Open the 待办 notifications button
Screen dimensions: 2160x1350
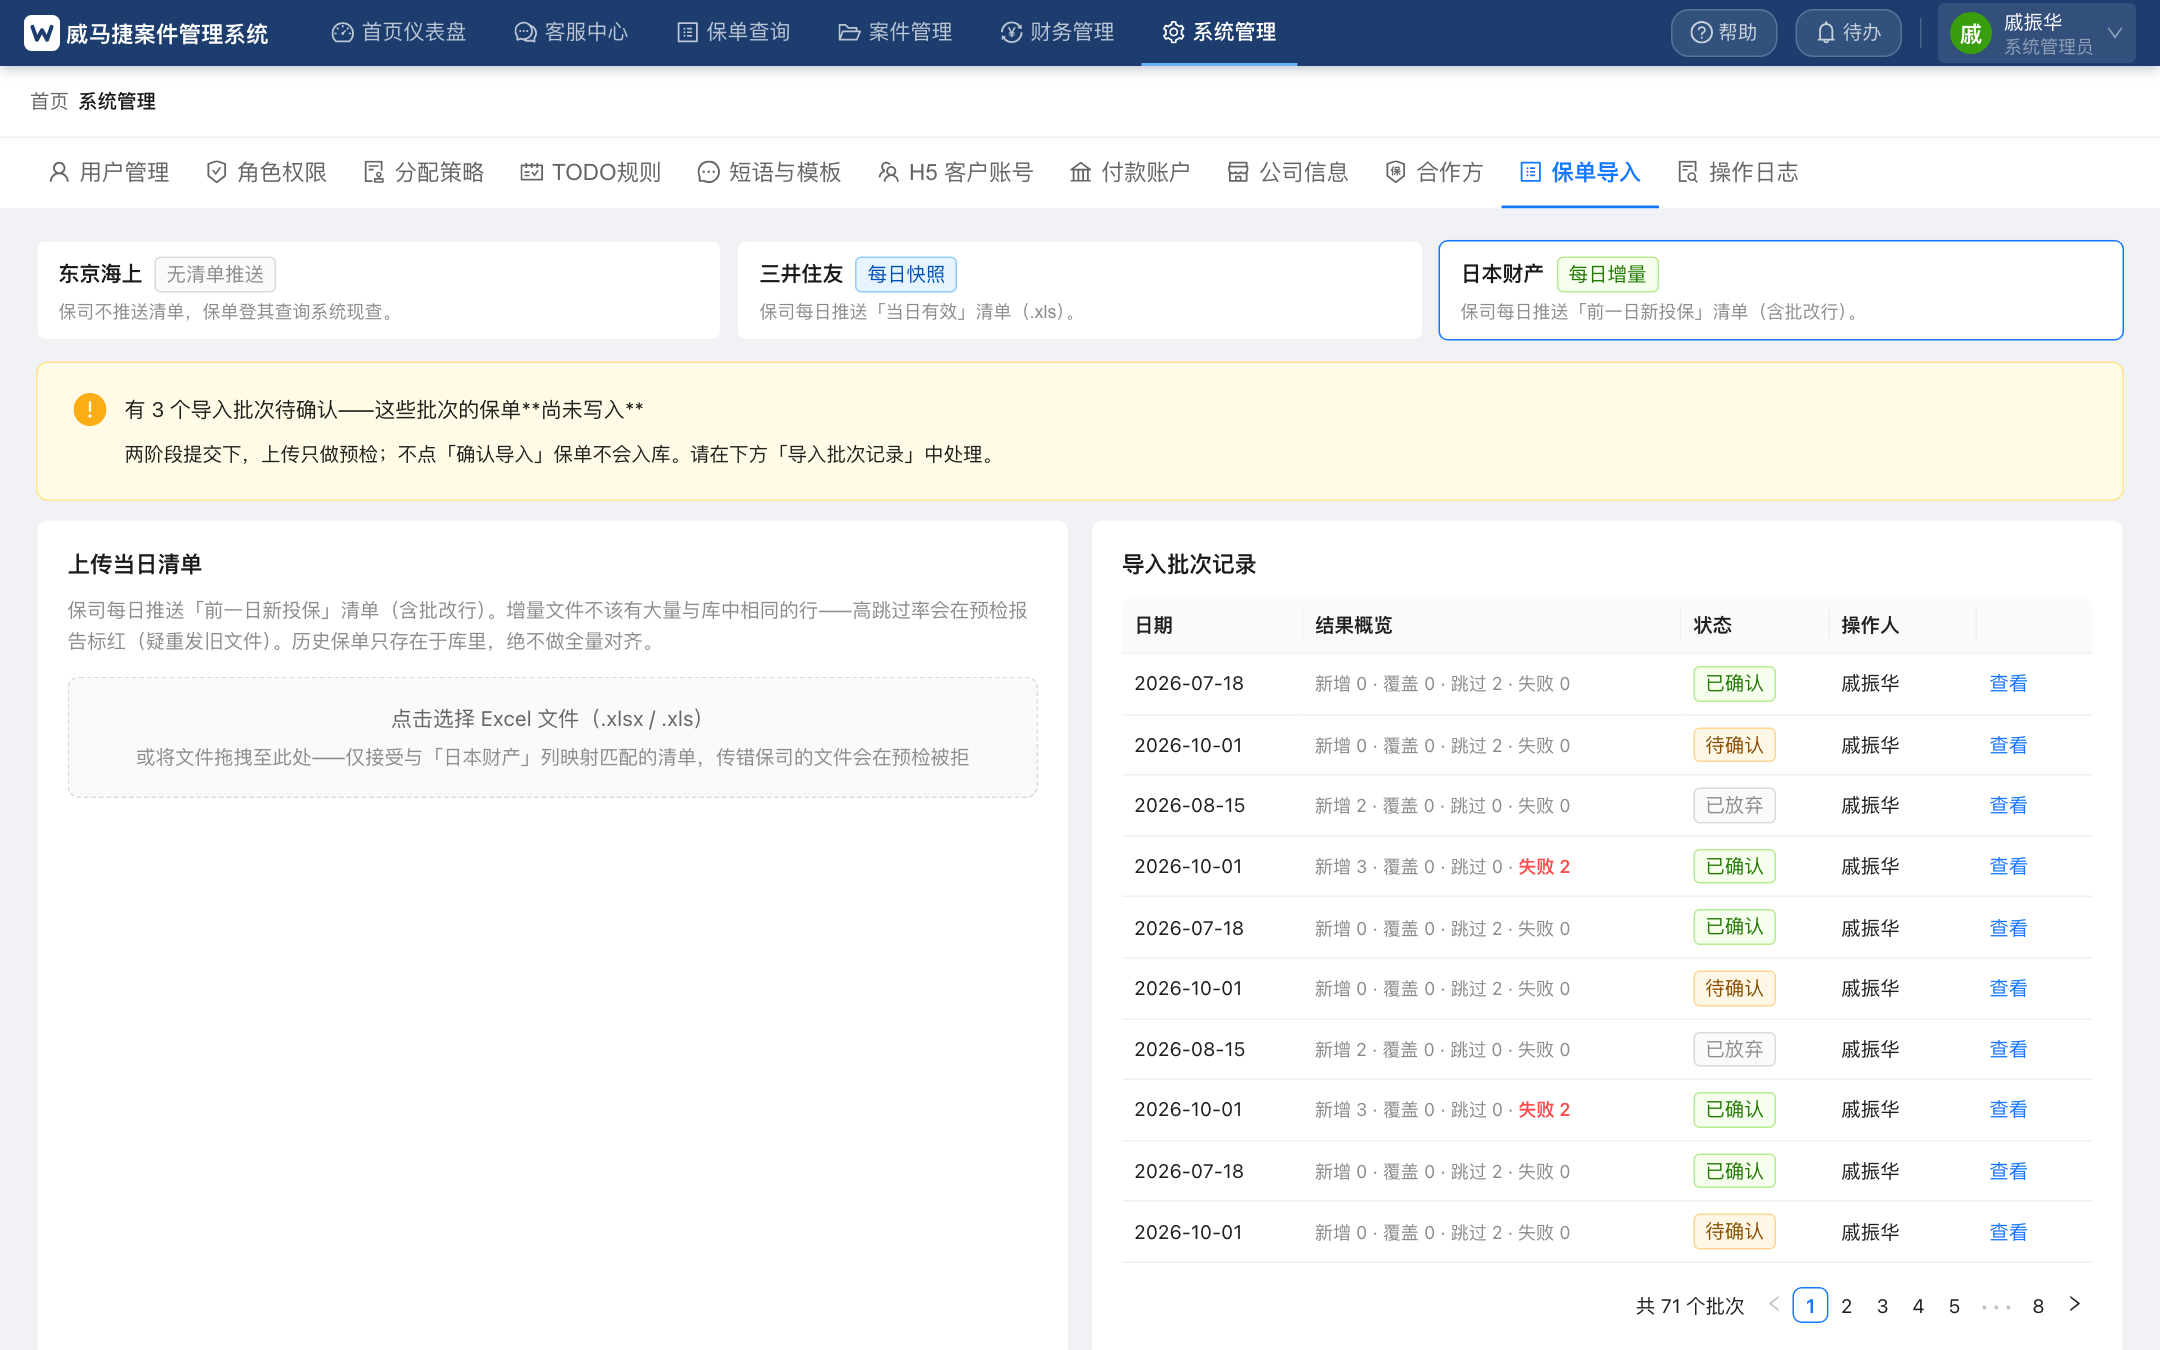coord(1848,33)
